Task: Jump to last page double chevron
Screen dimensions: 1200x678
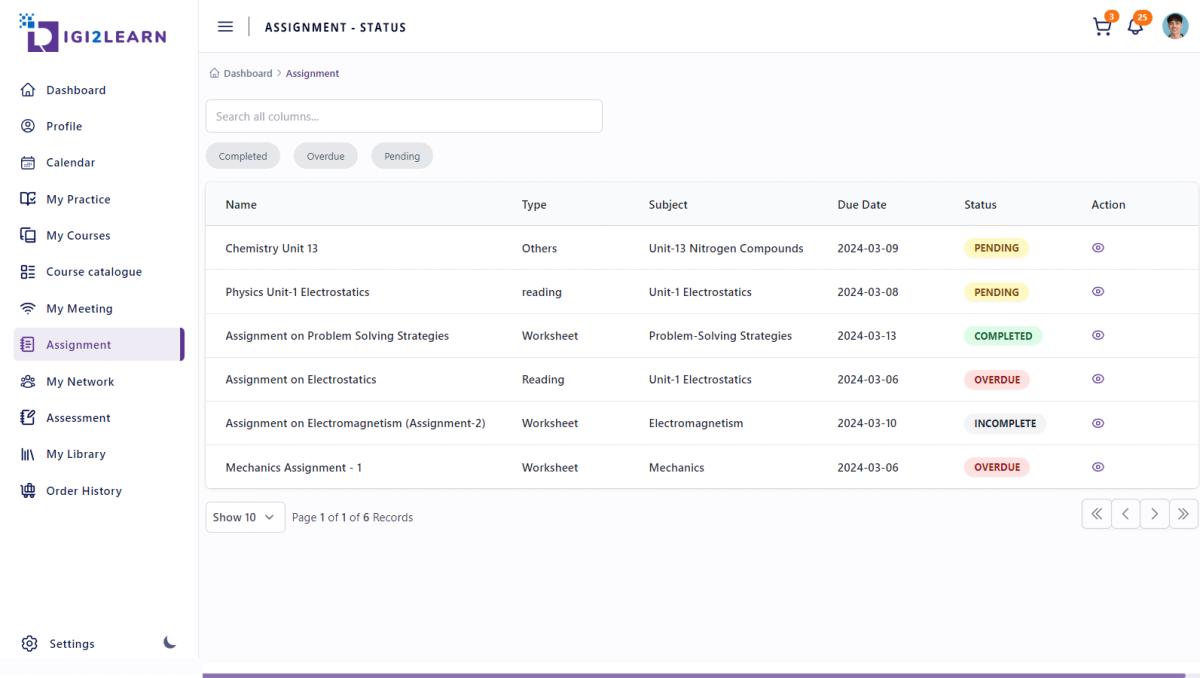Action: [1183, 514]
